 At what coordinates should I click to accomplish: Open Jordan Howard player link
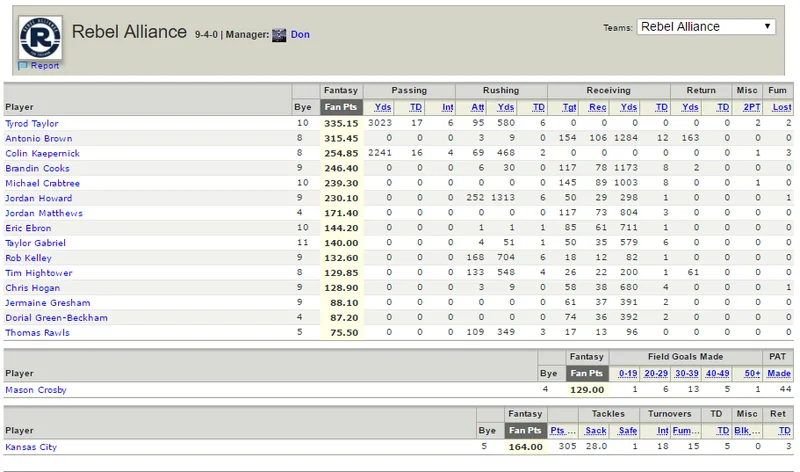[x=39, y=198]
